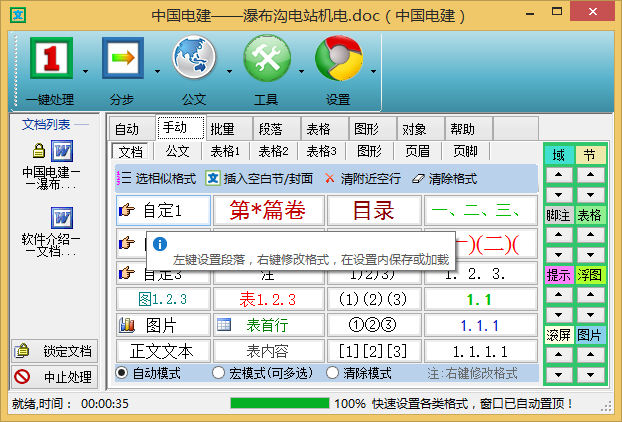Apply the 1.1.1.1 numbering format
The width and height of the screenshot is (622, 422).
pos(481,351)
